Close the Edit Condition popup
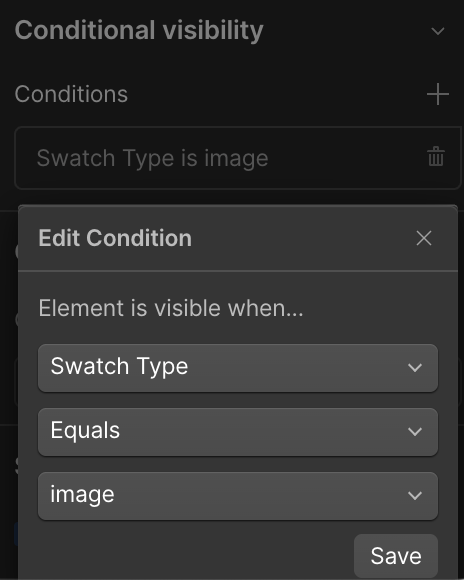 [424, 238]
